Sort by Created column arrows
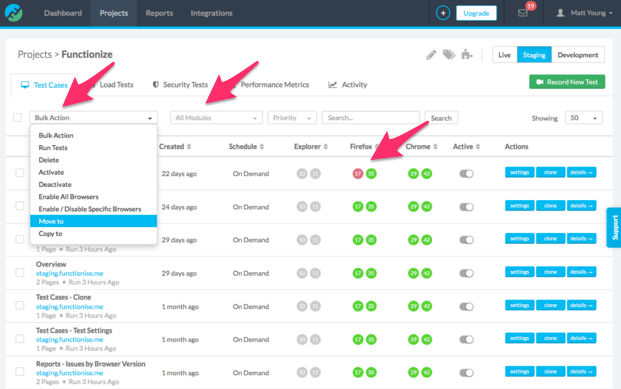 tap(189, 147)
